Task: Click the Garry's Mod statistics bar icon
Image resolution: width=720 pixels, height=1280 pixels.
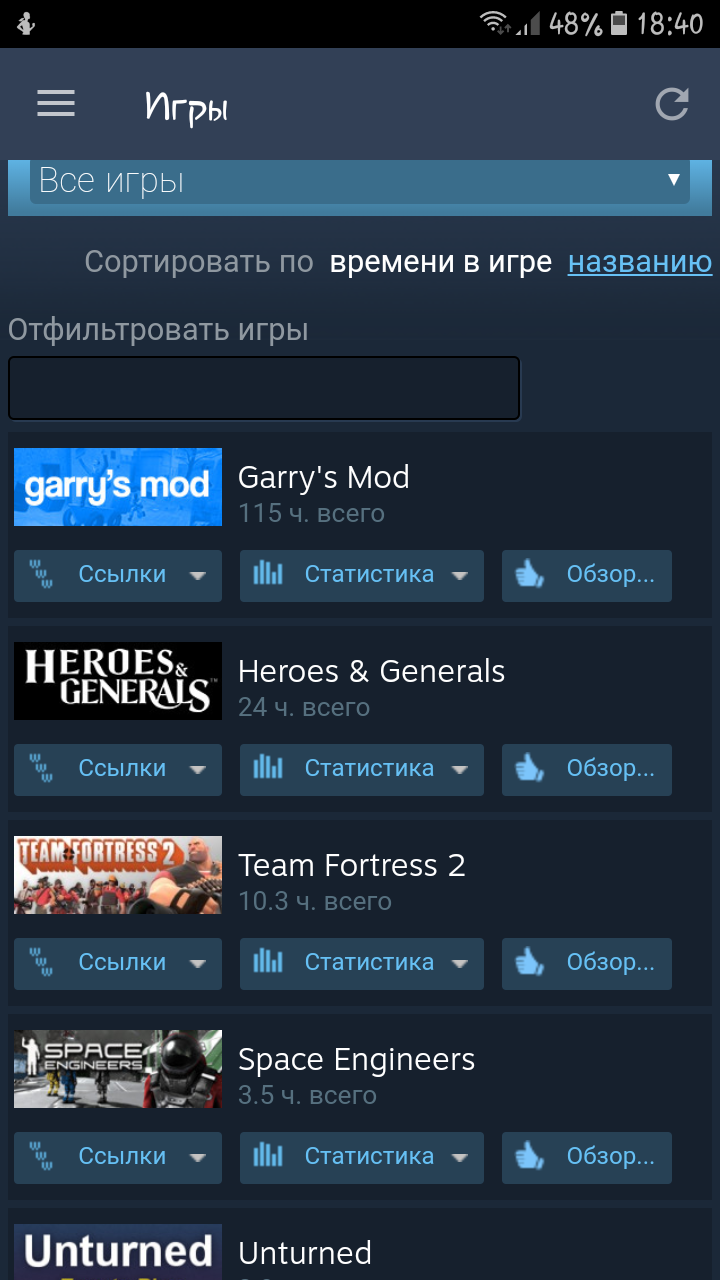Action: click(x=267, y=573)
